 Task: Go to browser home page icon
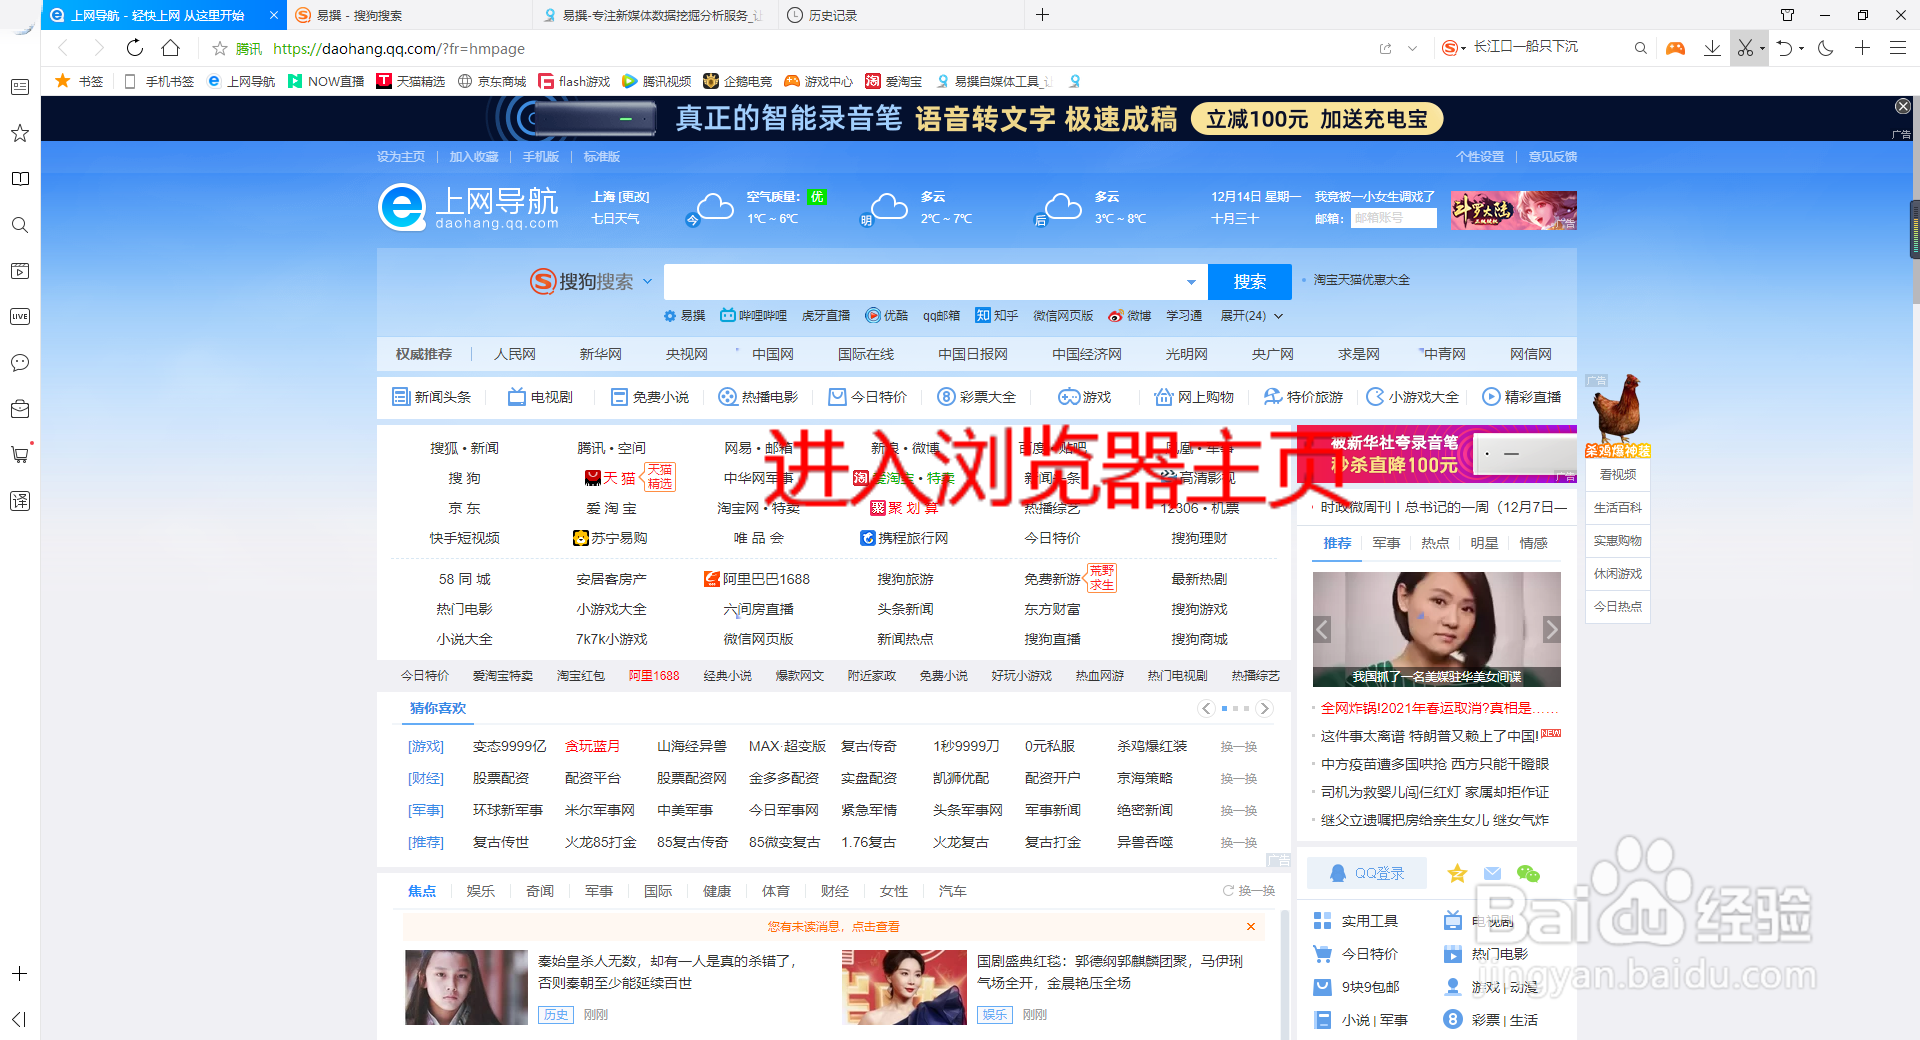(x=171, y=48)
